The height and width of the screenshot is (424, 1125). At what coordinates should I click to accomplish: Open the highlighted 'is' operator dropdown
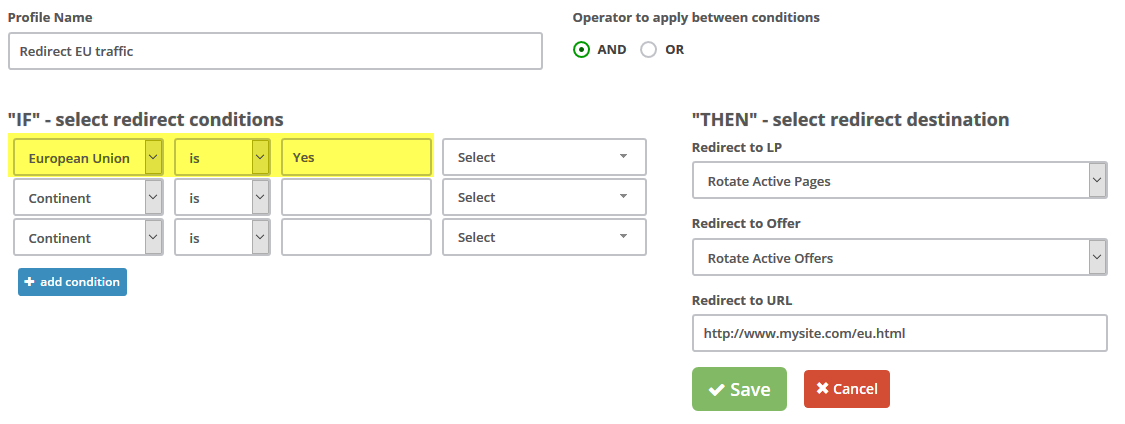point(222,157)
